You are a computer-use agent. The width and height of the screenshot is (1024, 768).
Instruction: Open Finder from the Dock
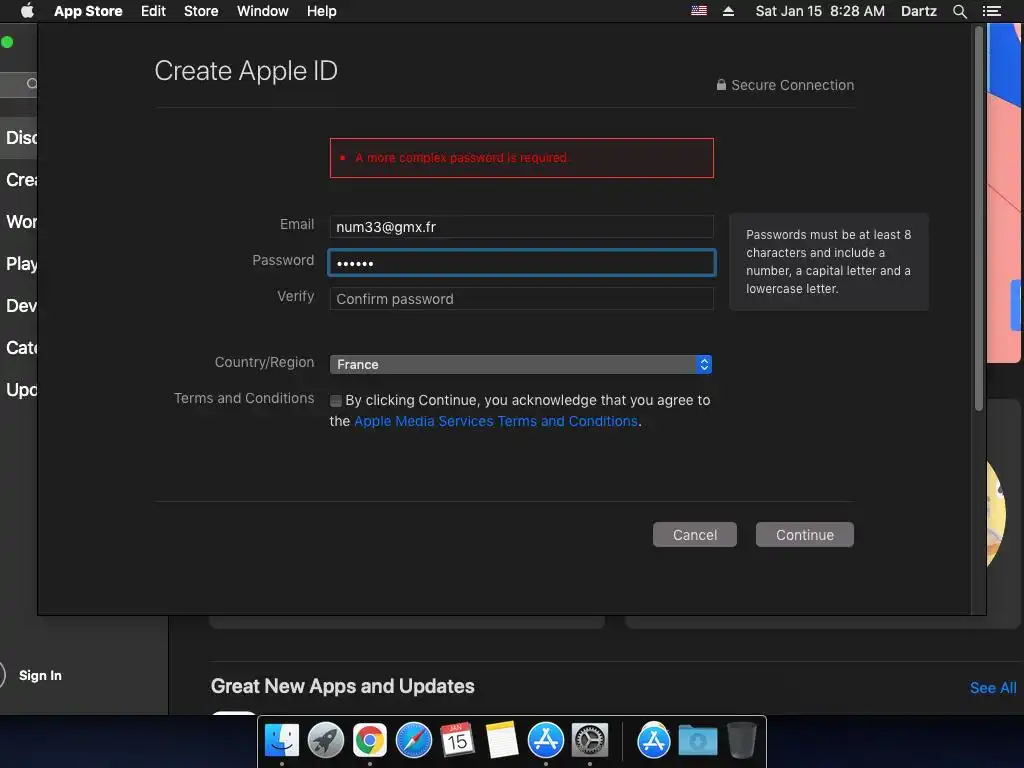(x=281, y=741)
